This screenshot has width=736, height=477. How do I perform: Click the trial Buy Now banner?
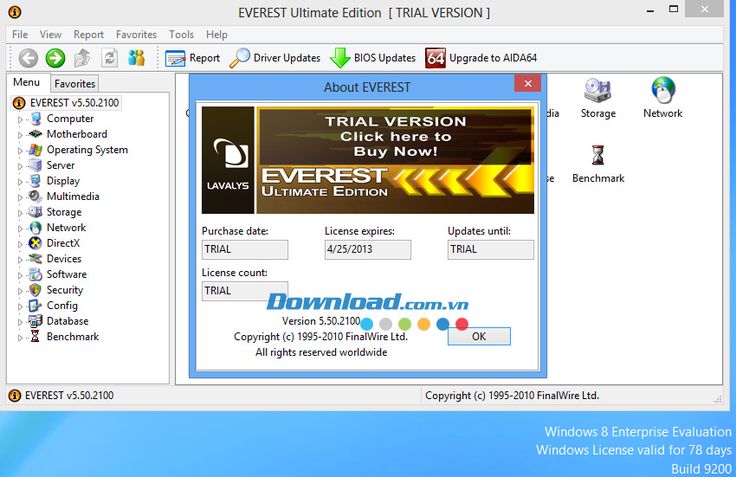tap(368, 160)
